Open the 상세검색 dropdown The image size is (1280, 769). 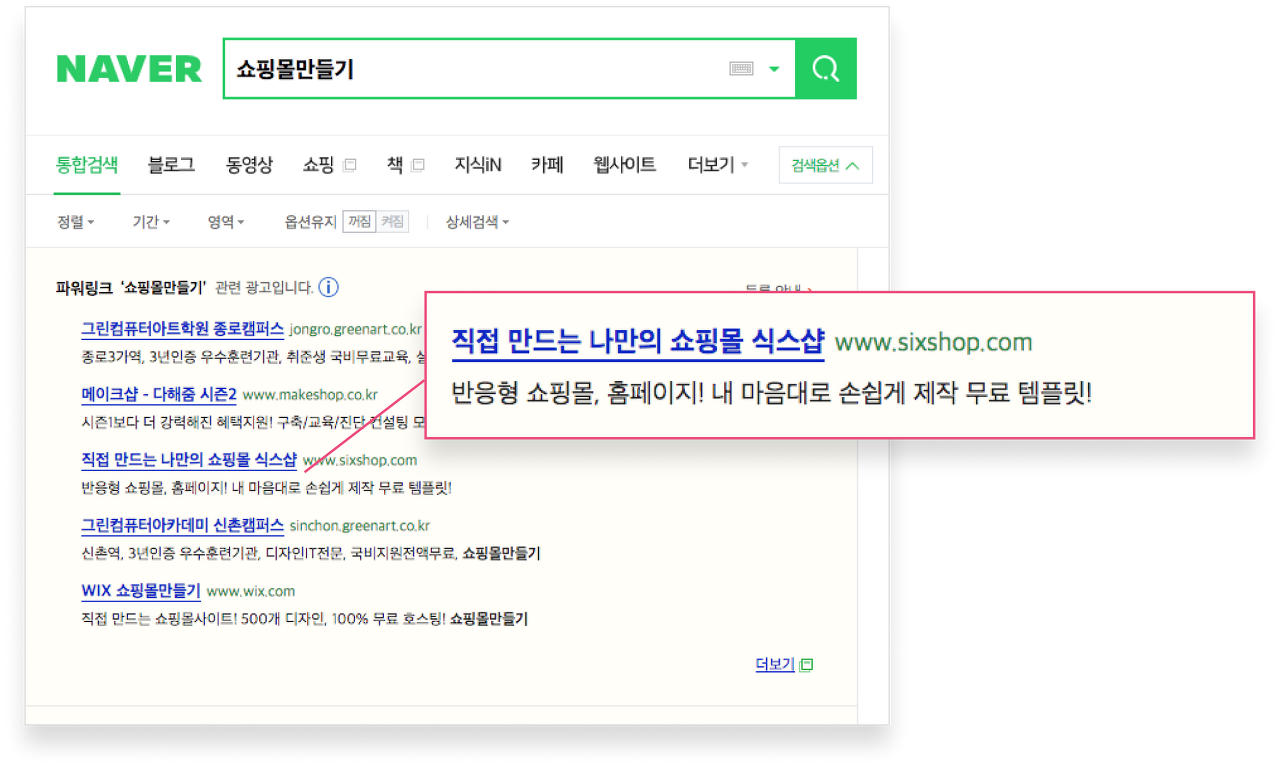(477, 222)
